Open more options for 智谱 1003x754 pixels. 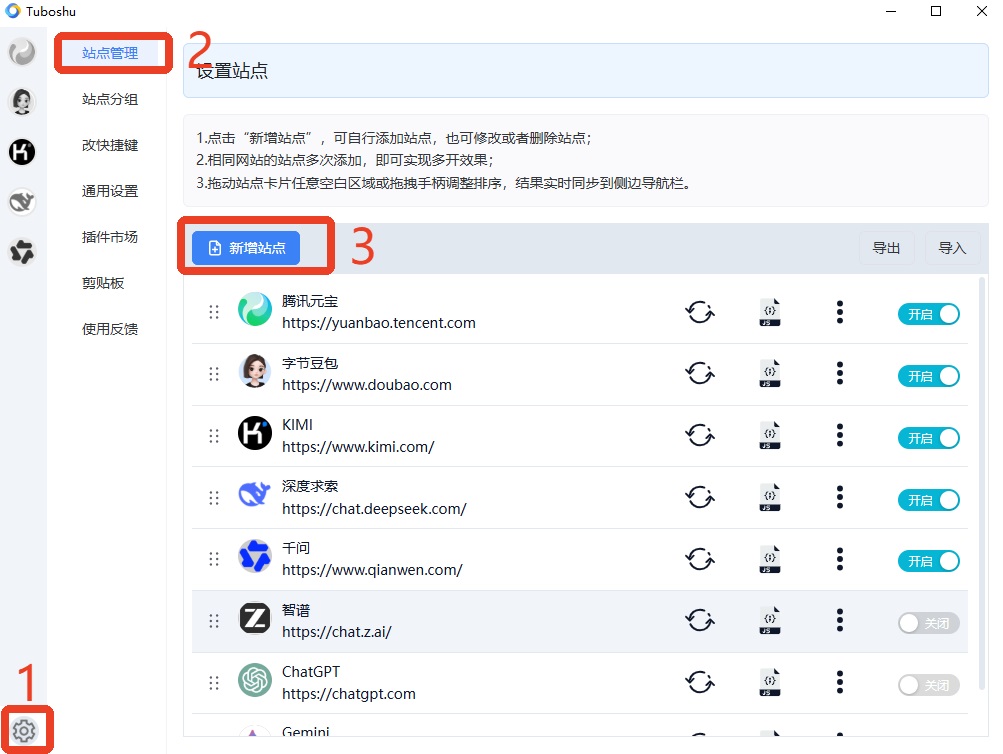[x=840, y=620]
